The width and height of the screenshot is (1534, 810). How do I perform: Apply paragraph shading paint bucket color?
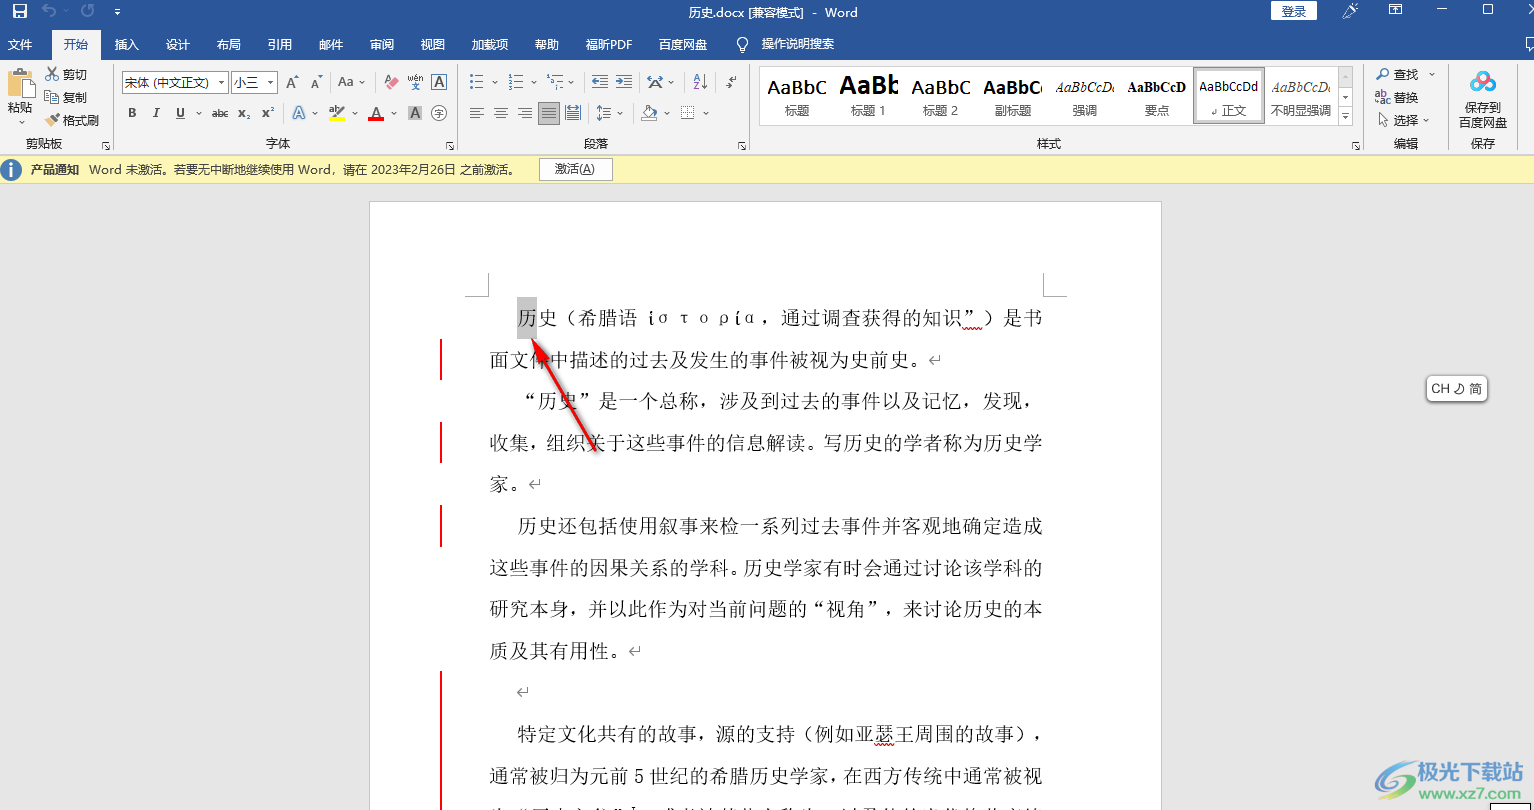649,113
